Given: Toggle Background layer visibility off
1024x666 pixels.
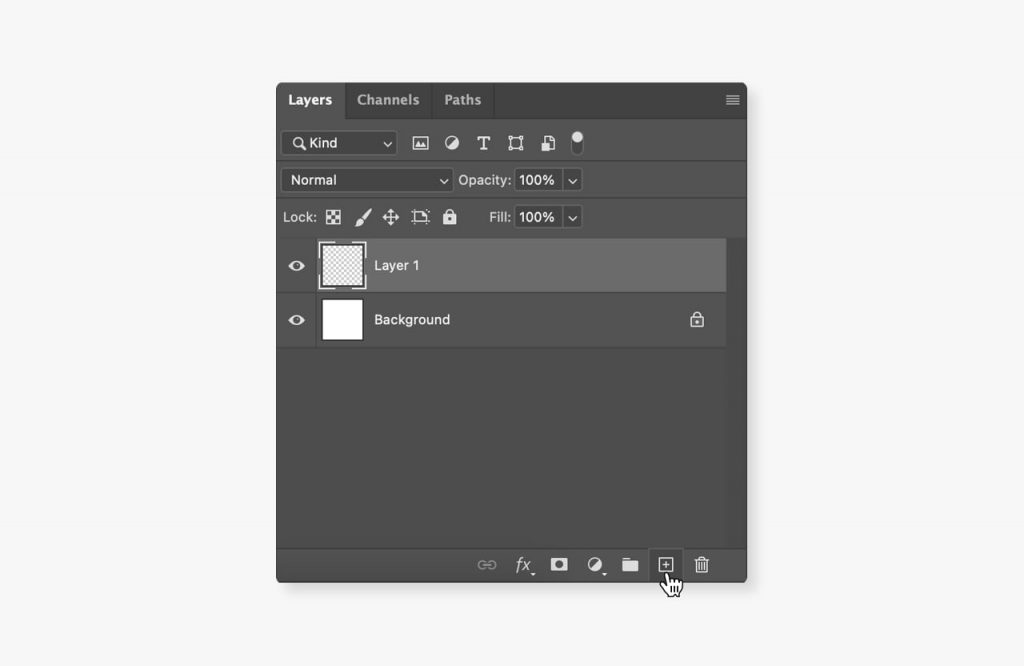Looking at the screenshot, I should click(x=296, y=319).
